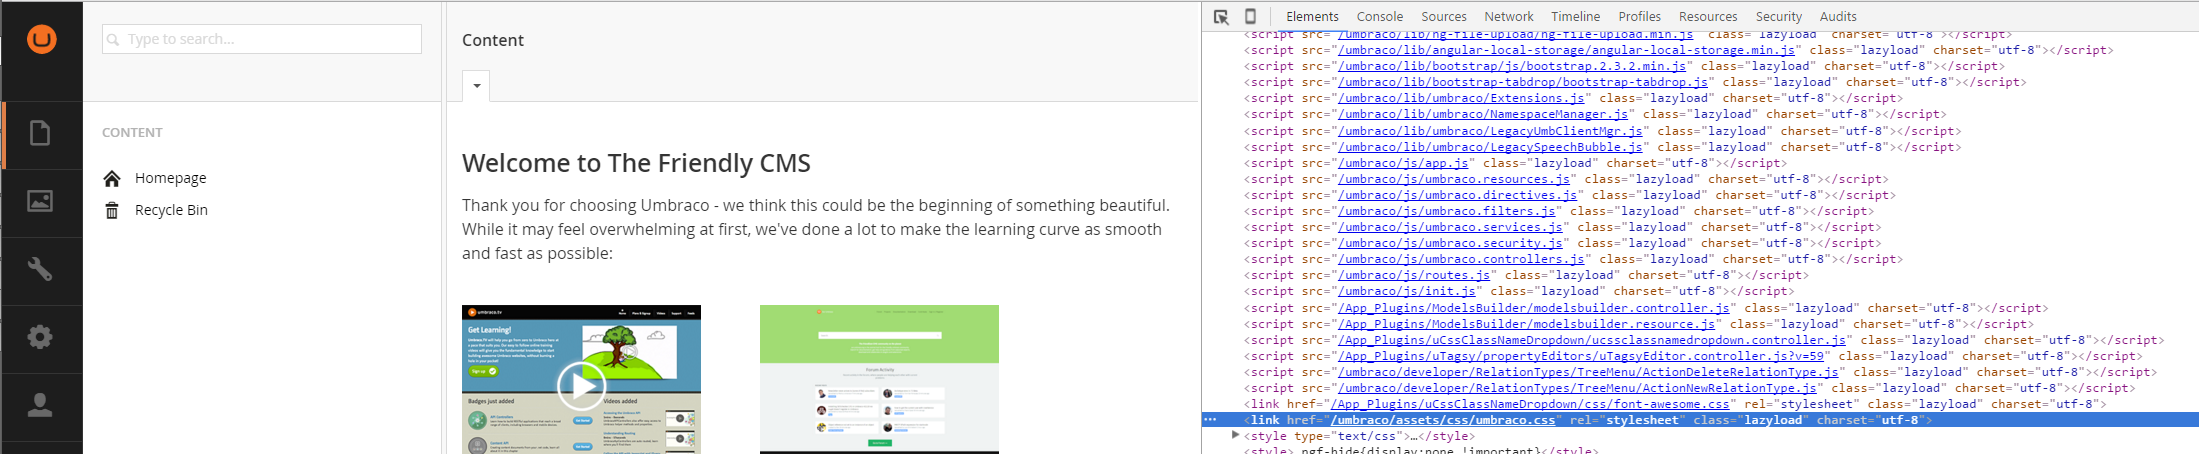Open the Media section icon
Image resolution: width=2199 pixels, height=454 pixels.
coord(40,201)
